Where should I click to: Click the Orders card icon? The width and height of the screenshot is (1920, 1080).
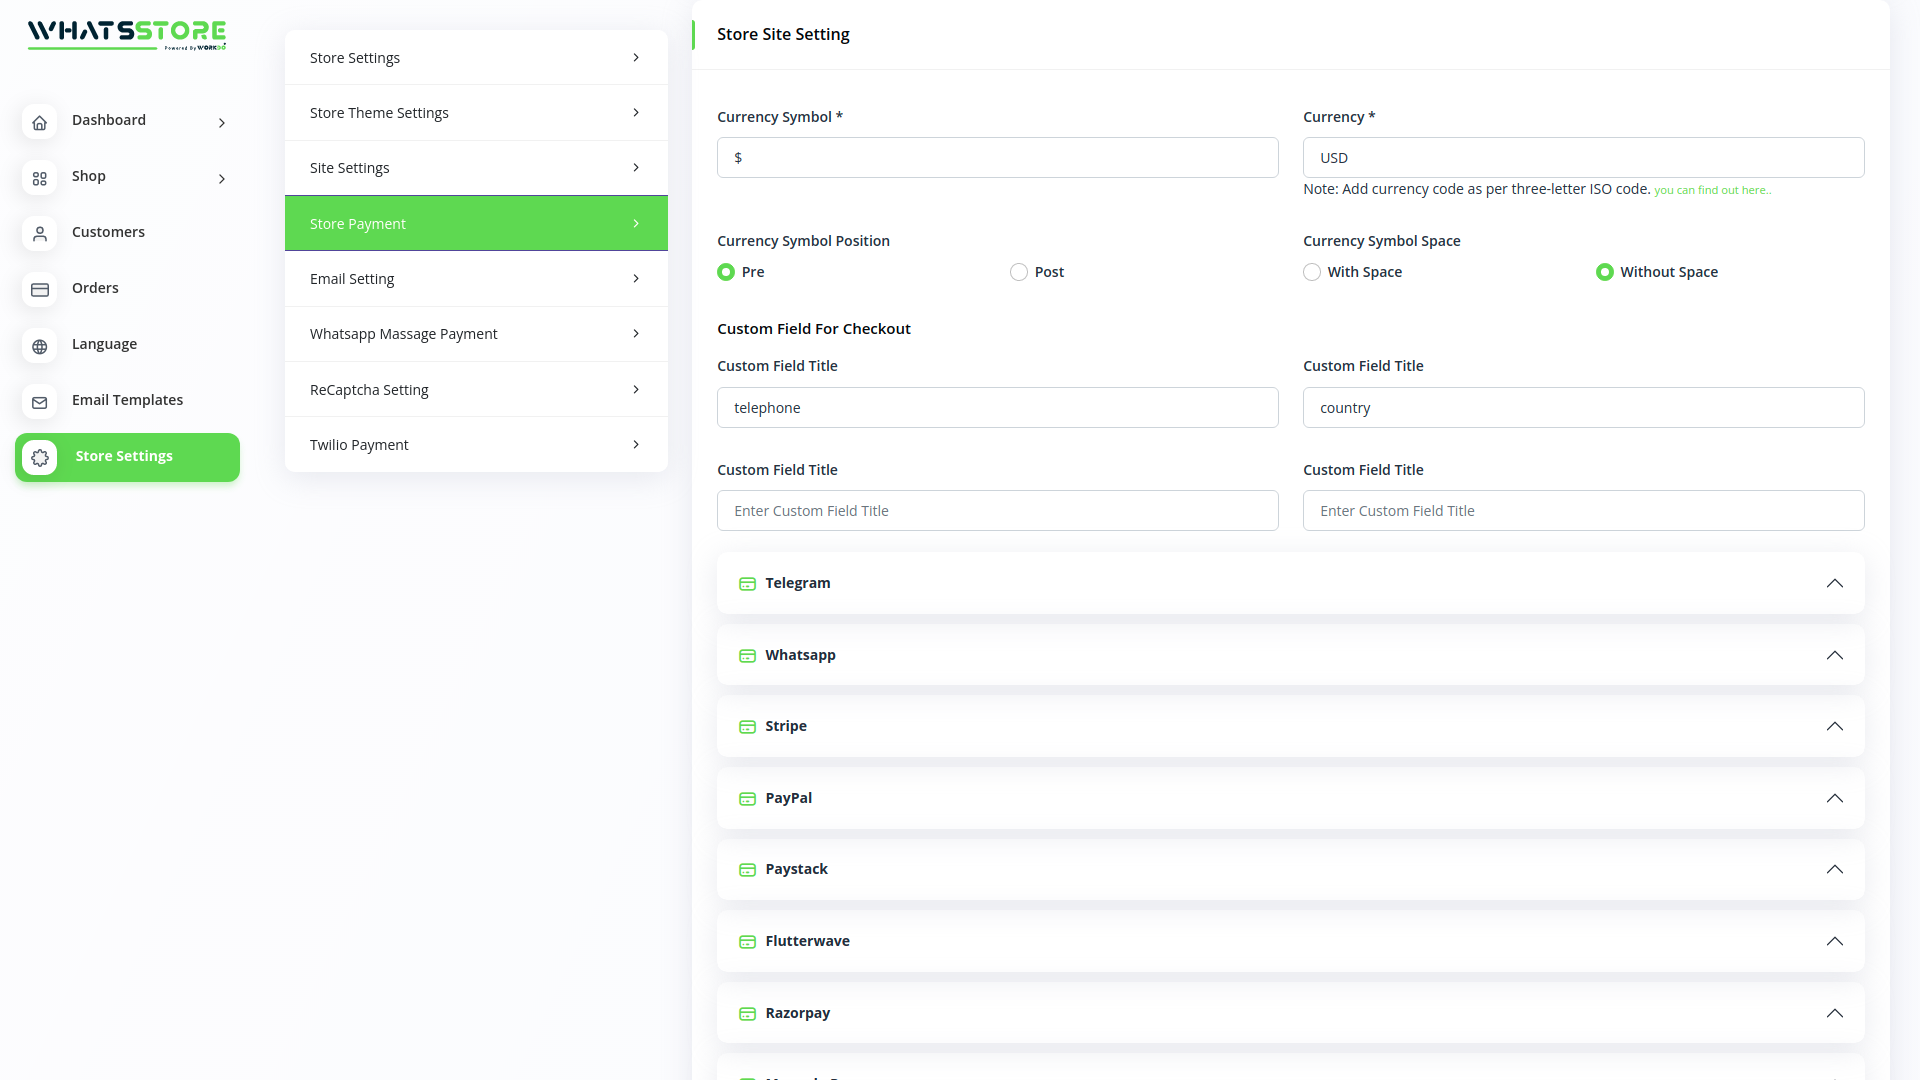pyautogui.click(x=40, y=290)
